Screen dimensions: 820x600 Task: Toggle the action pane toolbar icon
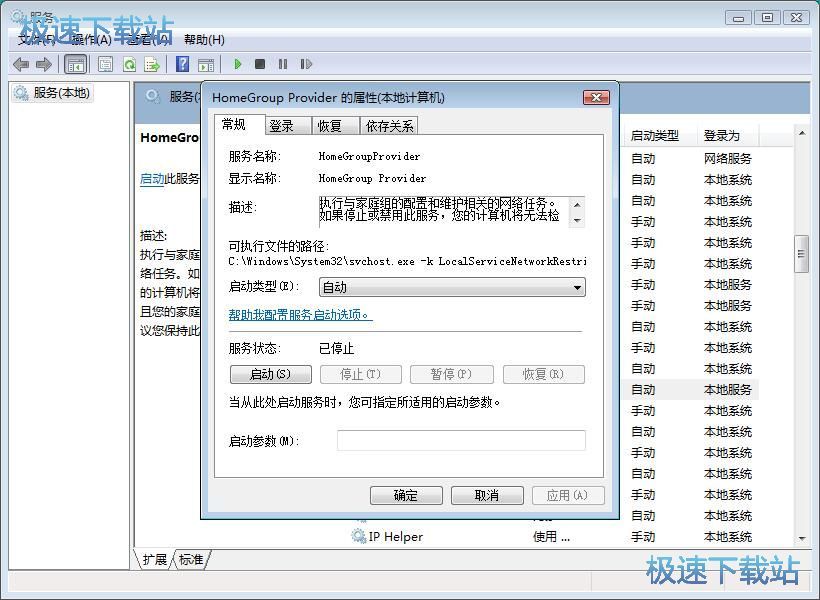coord(206,64)
